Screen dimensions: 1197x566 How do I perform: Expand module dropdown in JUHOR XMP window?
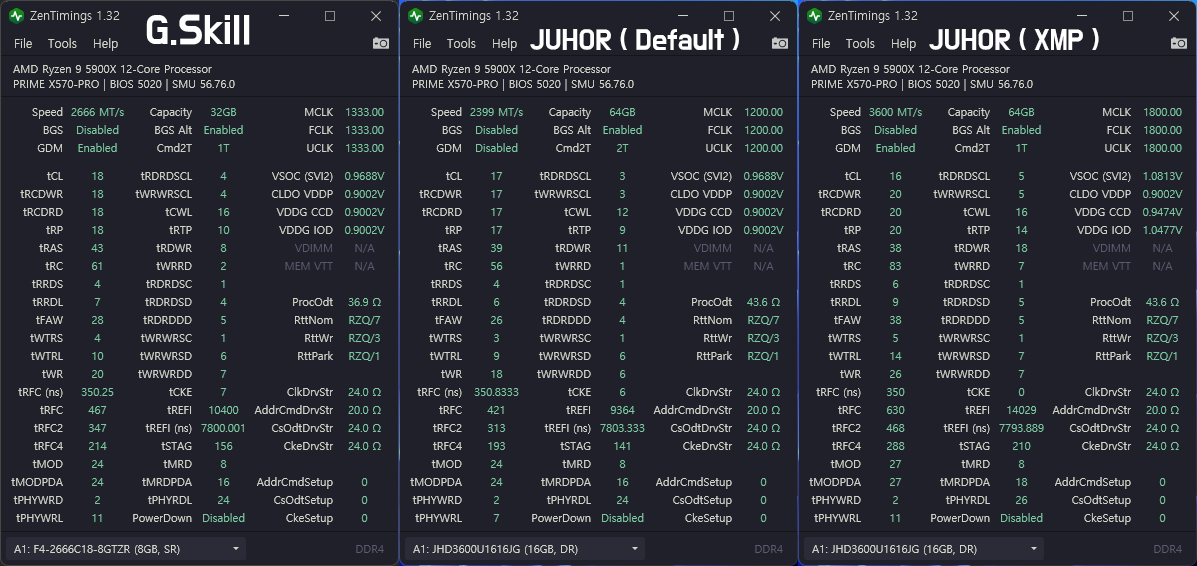coord(923,548)
